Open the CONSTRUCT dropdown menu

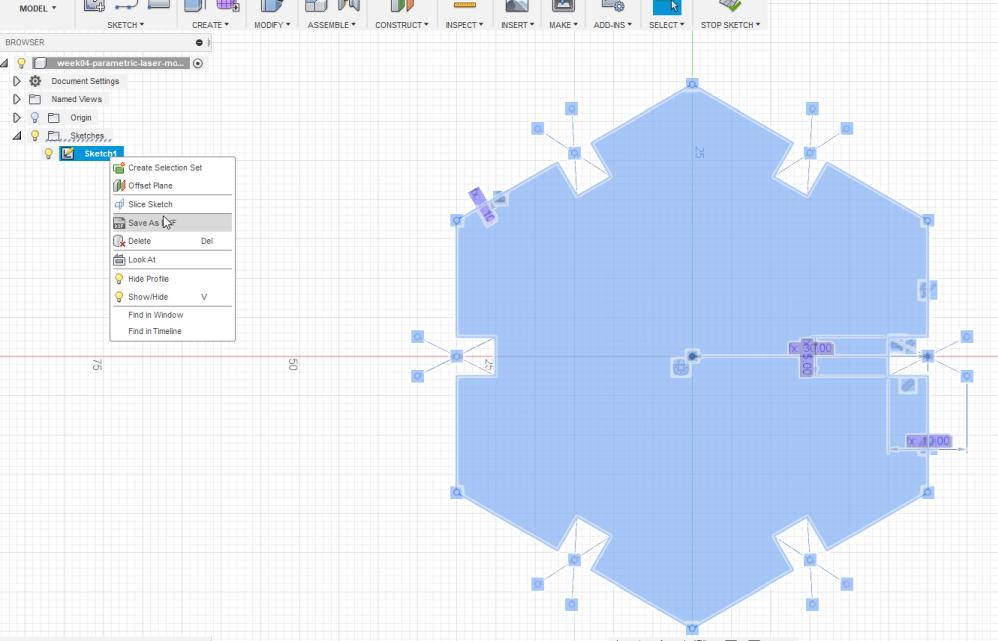coord(402,25)
